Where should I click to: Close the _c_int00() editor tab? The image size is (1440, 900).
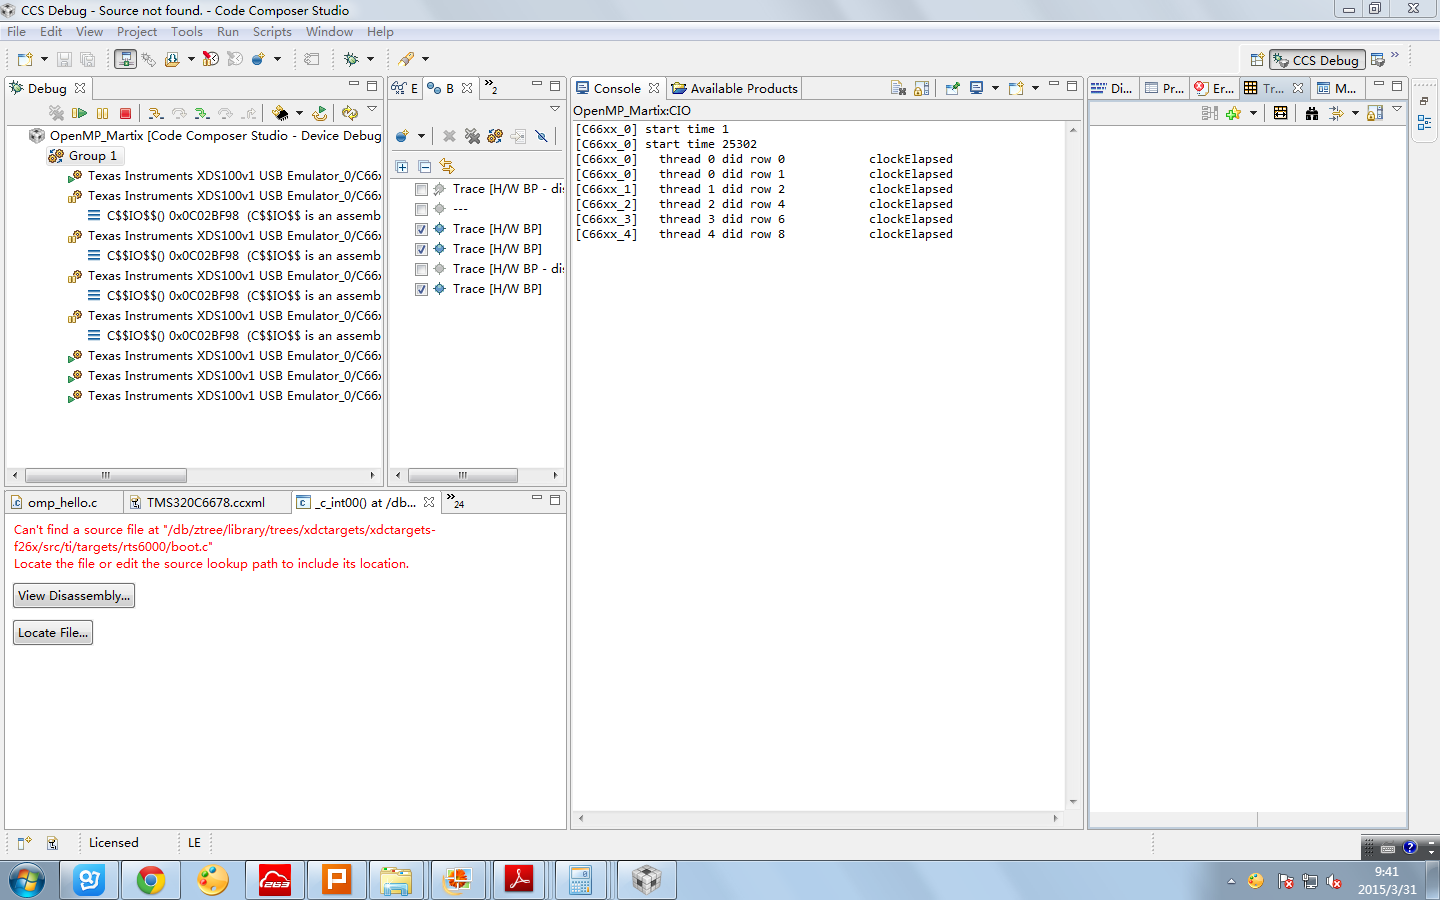[429, 502]
